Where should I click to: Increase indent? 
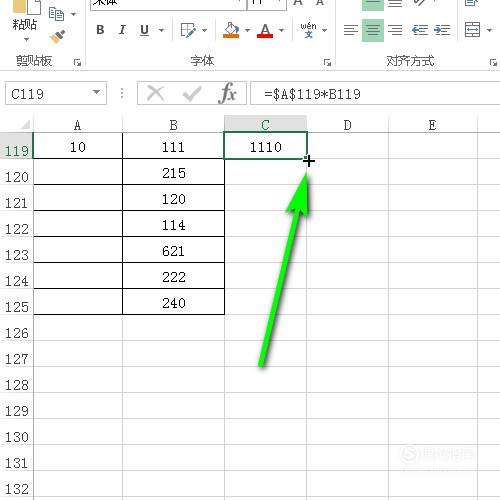(442, 30)
